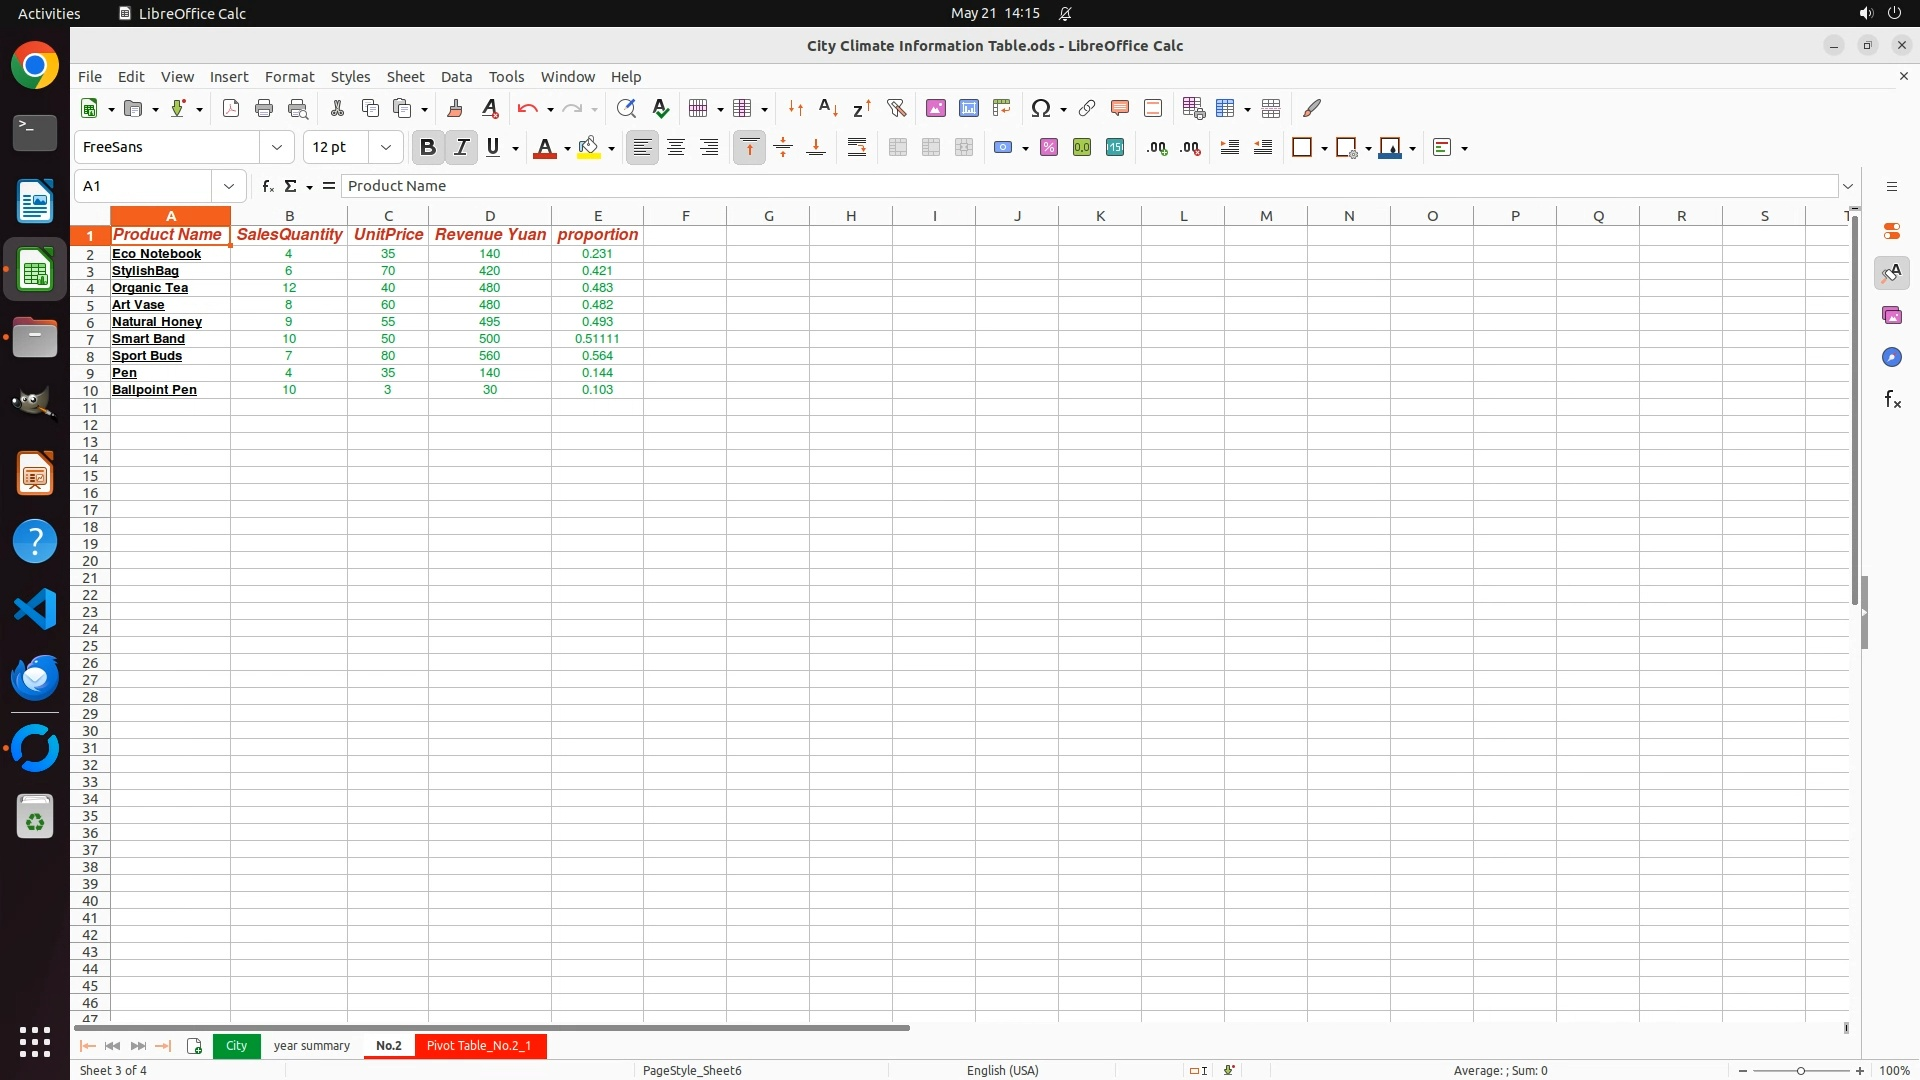Click the Clone Formatting paintbrush icon
This screenshot has width=1920, height=1080.
tap(455, 108)
